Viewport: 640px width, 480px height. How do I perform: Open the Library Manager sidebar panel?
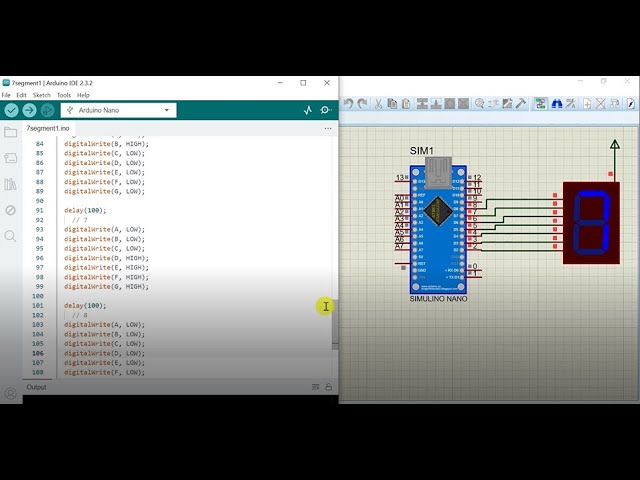[x=10, y=184]
